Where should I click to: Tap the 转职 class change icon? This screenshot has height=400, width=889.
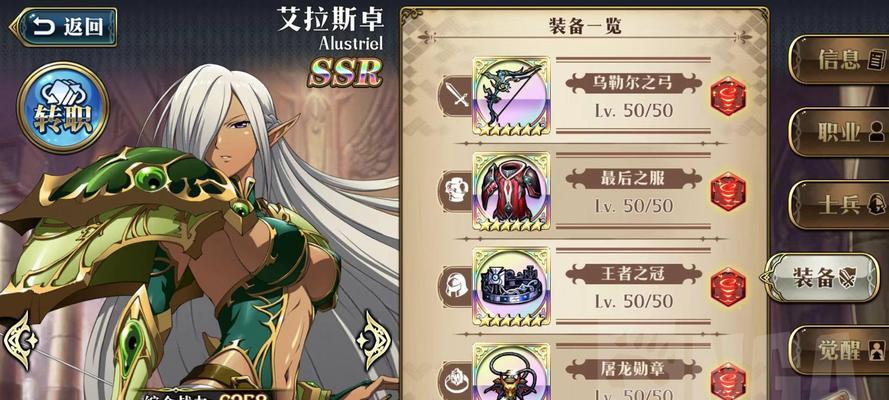[x=63, y=107]
